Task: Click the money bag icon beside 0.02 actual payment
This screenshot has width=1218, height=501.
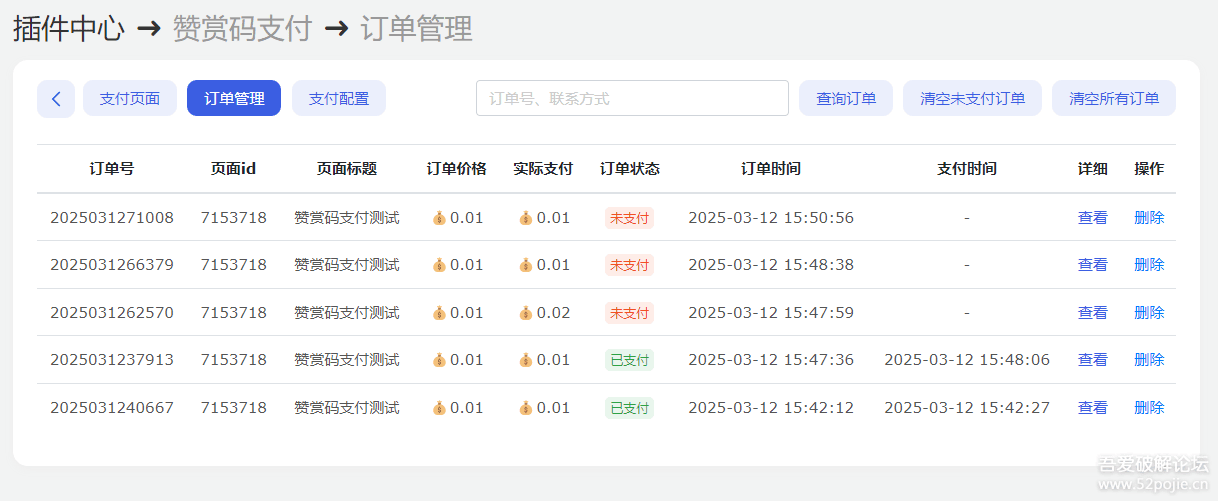Action: tap(526, 313)
